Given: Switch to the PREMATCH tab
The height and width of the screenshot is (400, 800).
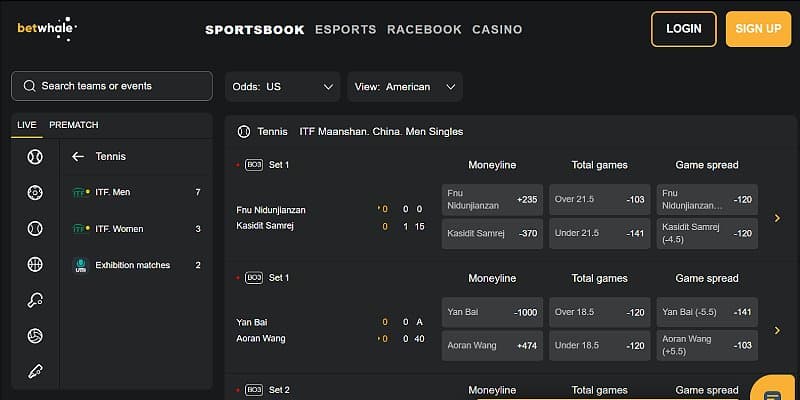Looking at the screenshot, I should tap(74, 125).
